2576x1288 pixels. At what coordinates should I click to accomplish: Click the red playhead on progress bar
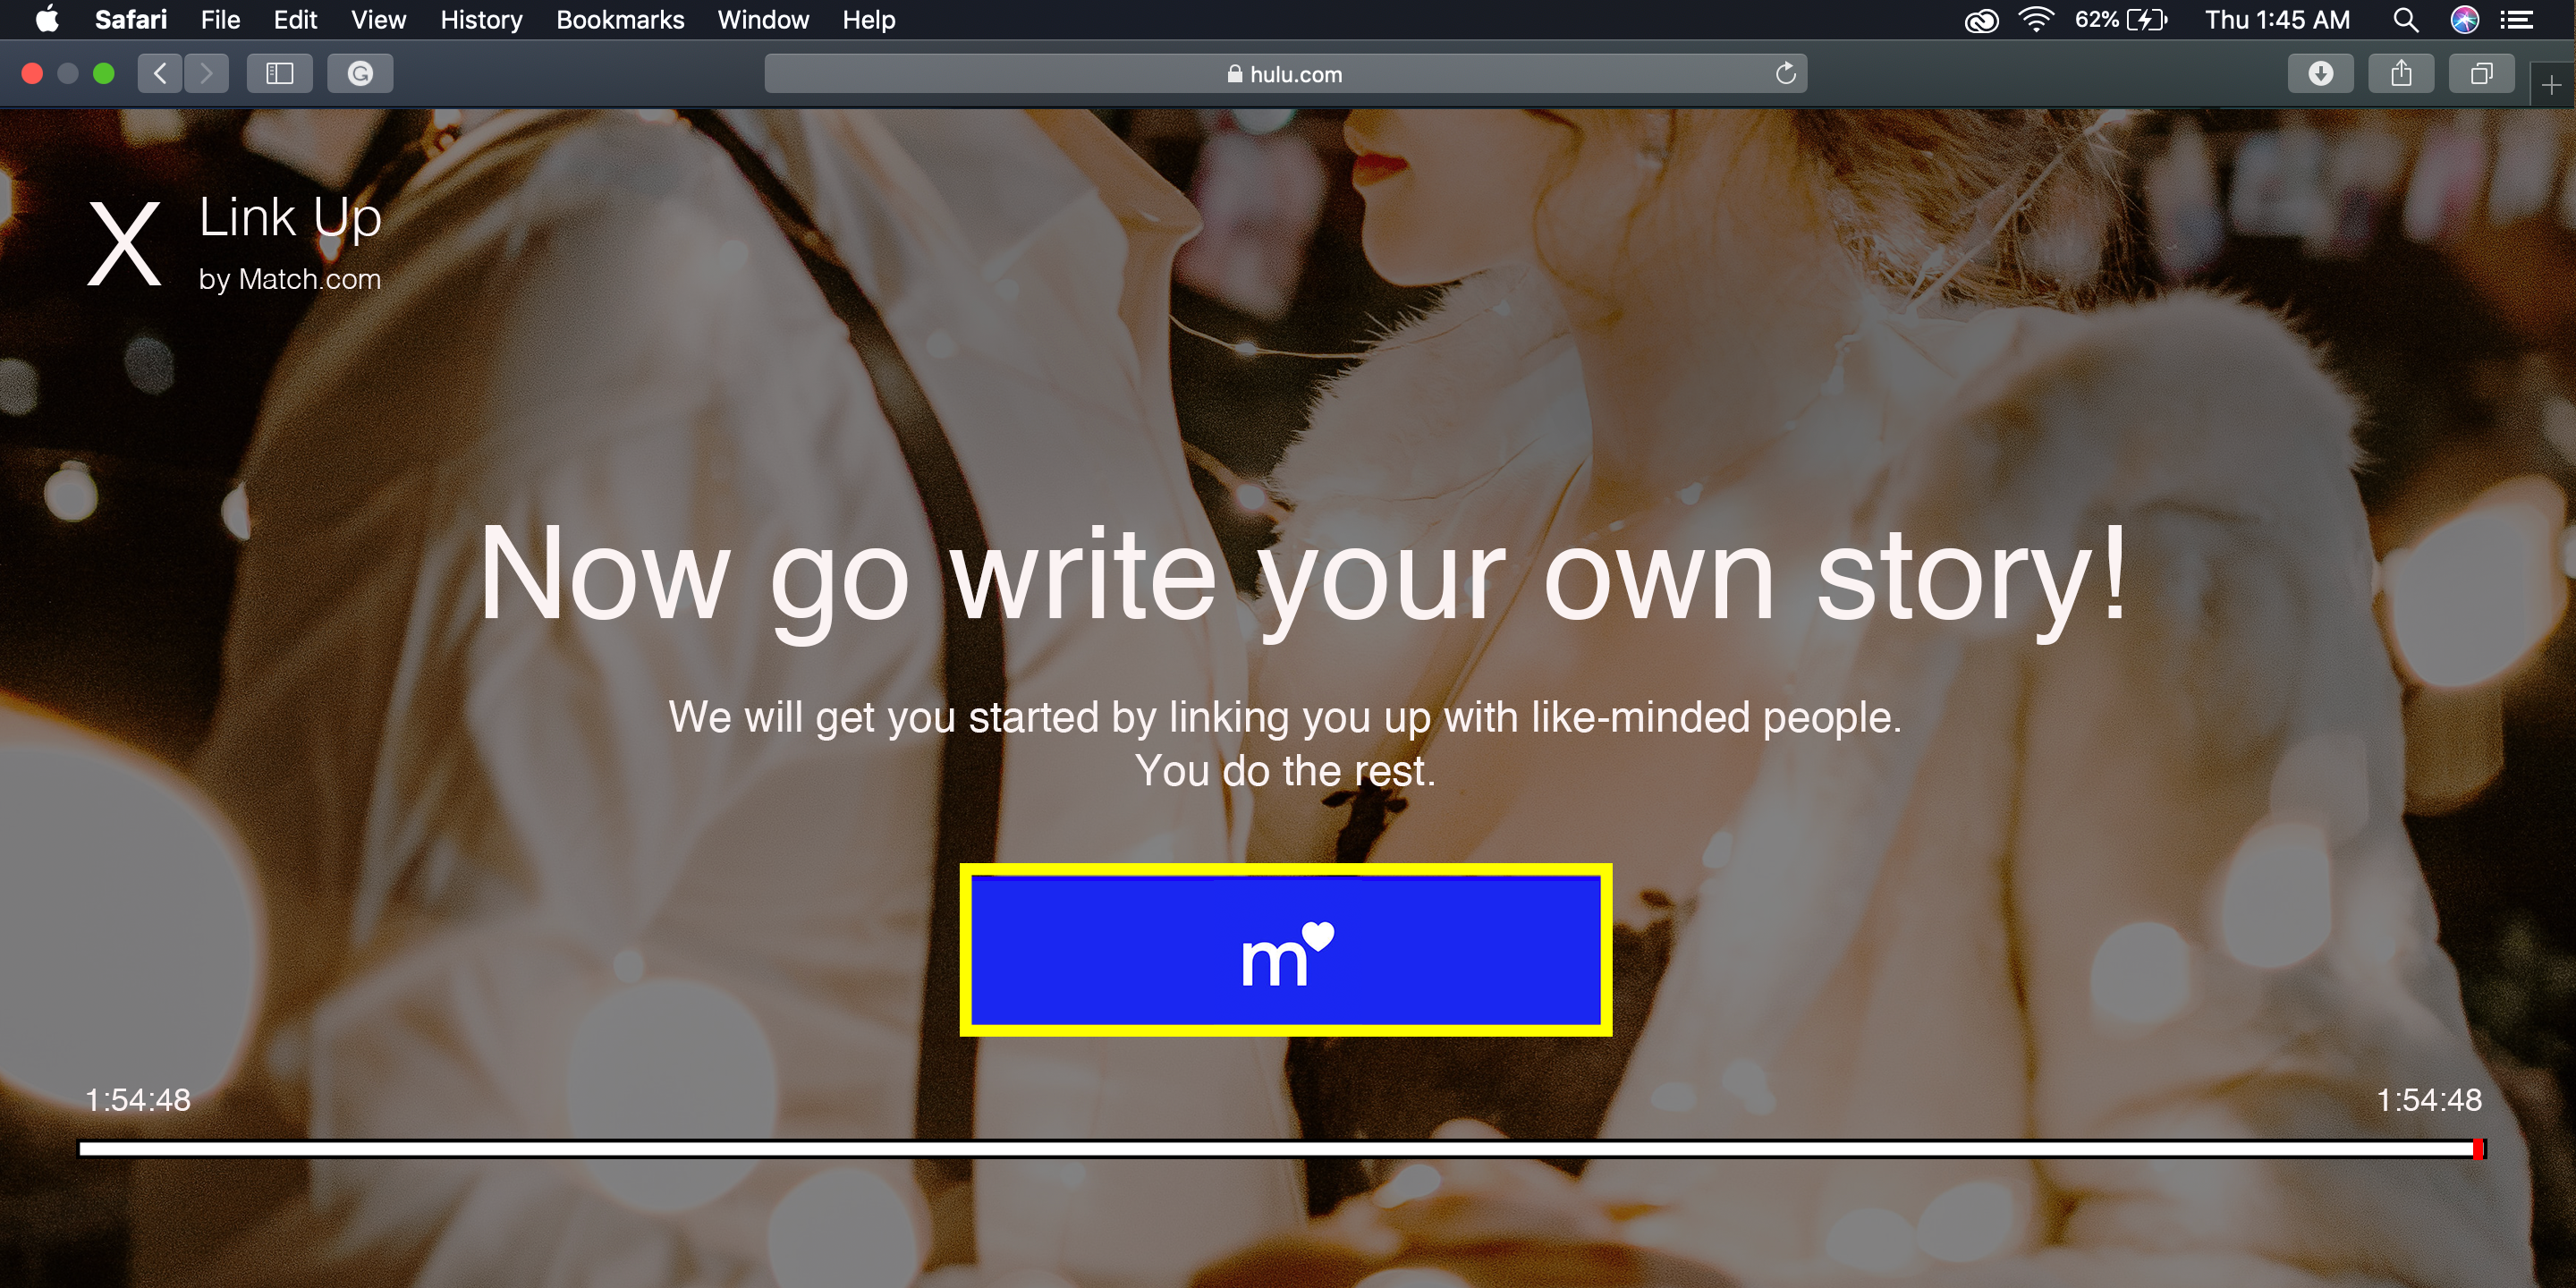tap(2479, 1149)
